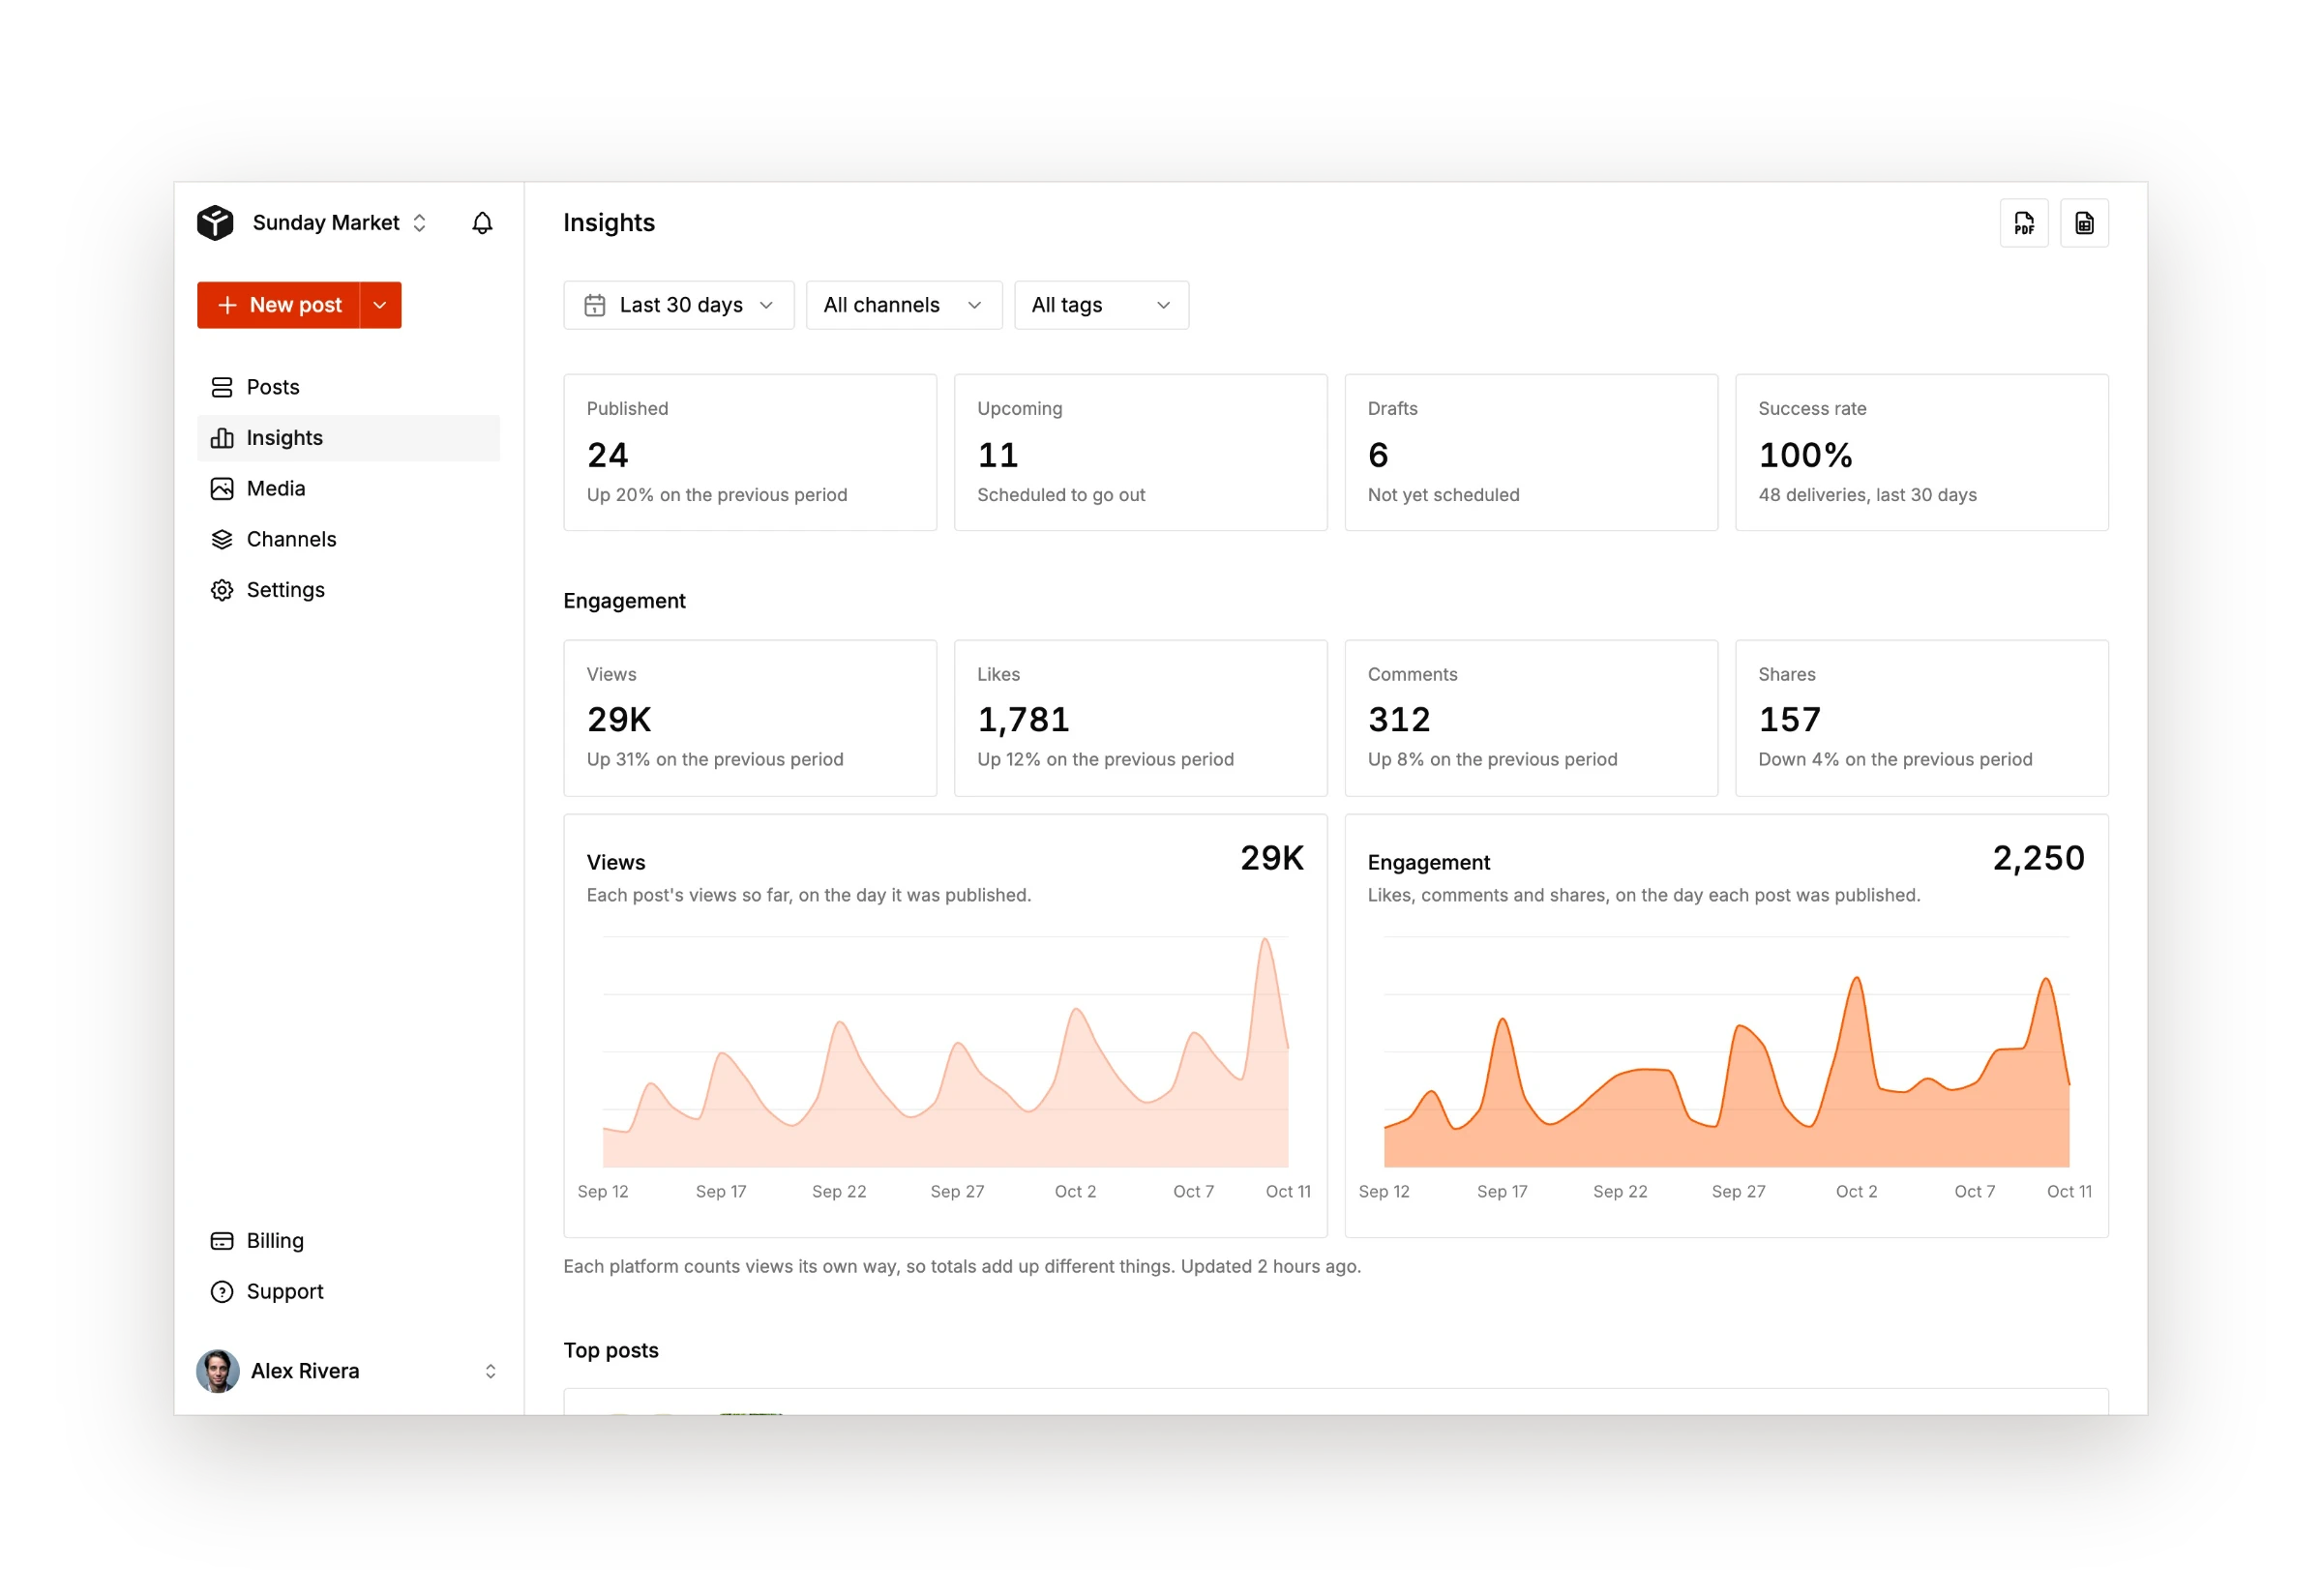Click the Shares 157 card
2322x1596 pixels.
1921,718
